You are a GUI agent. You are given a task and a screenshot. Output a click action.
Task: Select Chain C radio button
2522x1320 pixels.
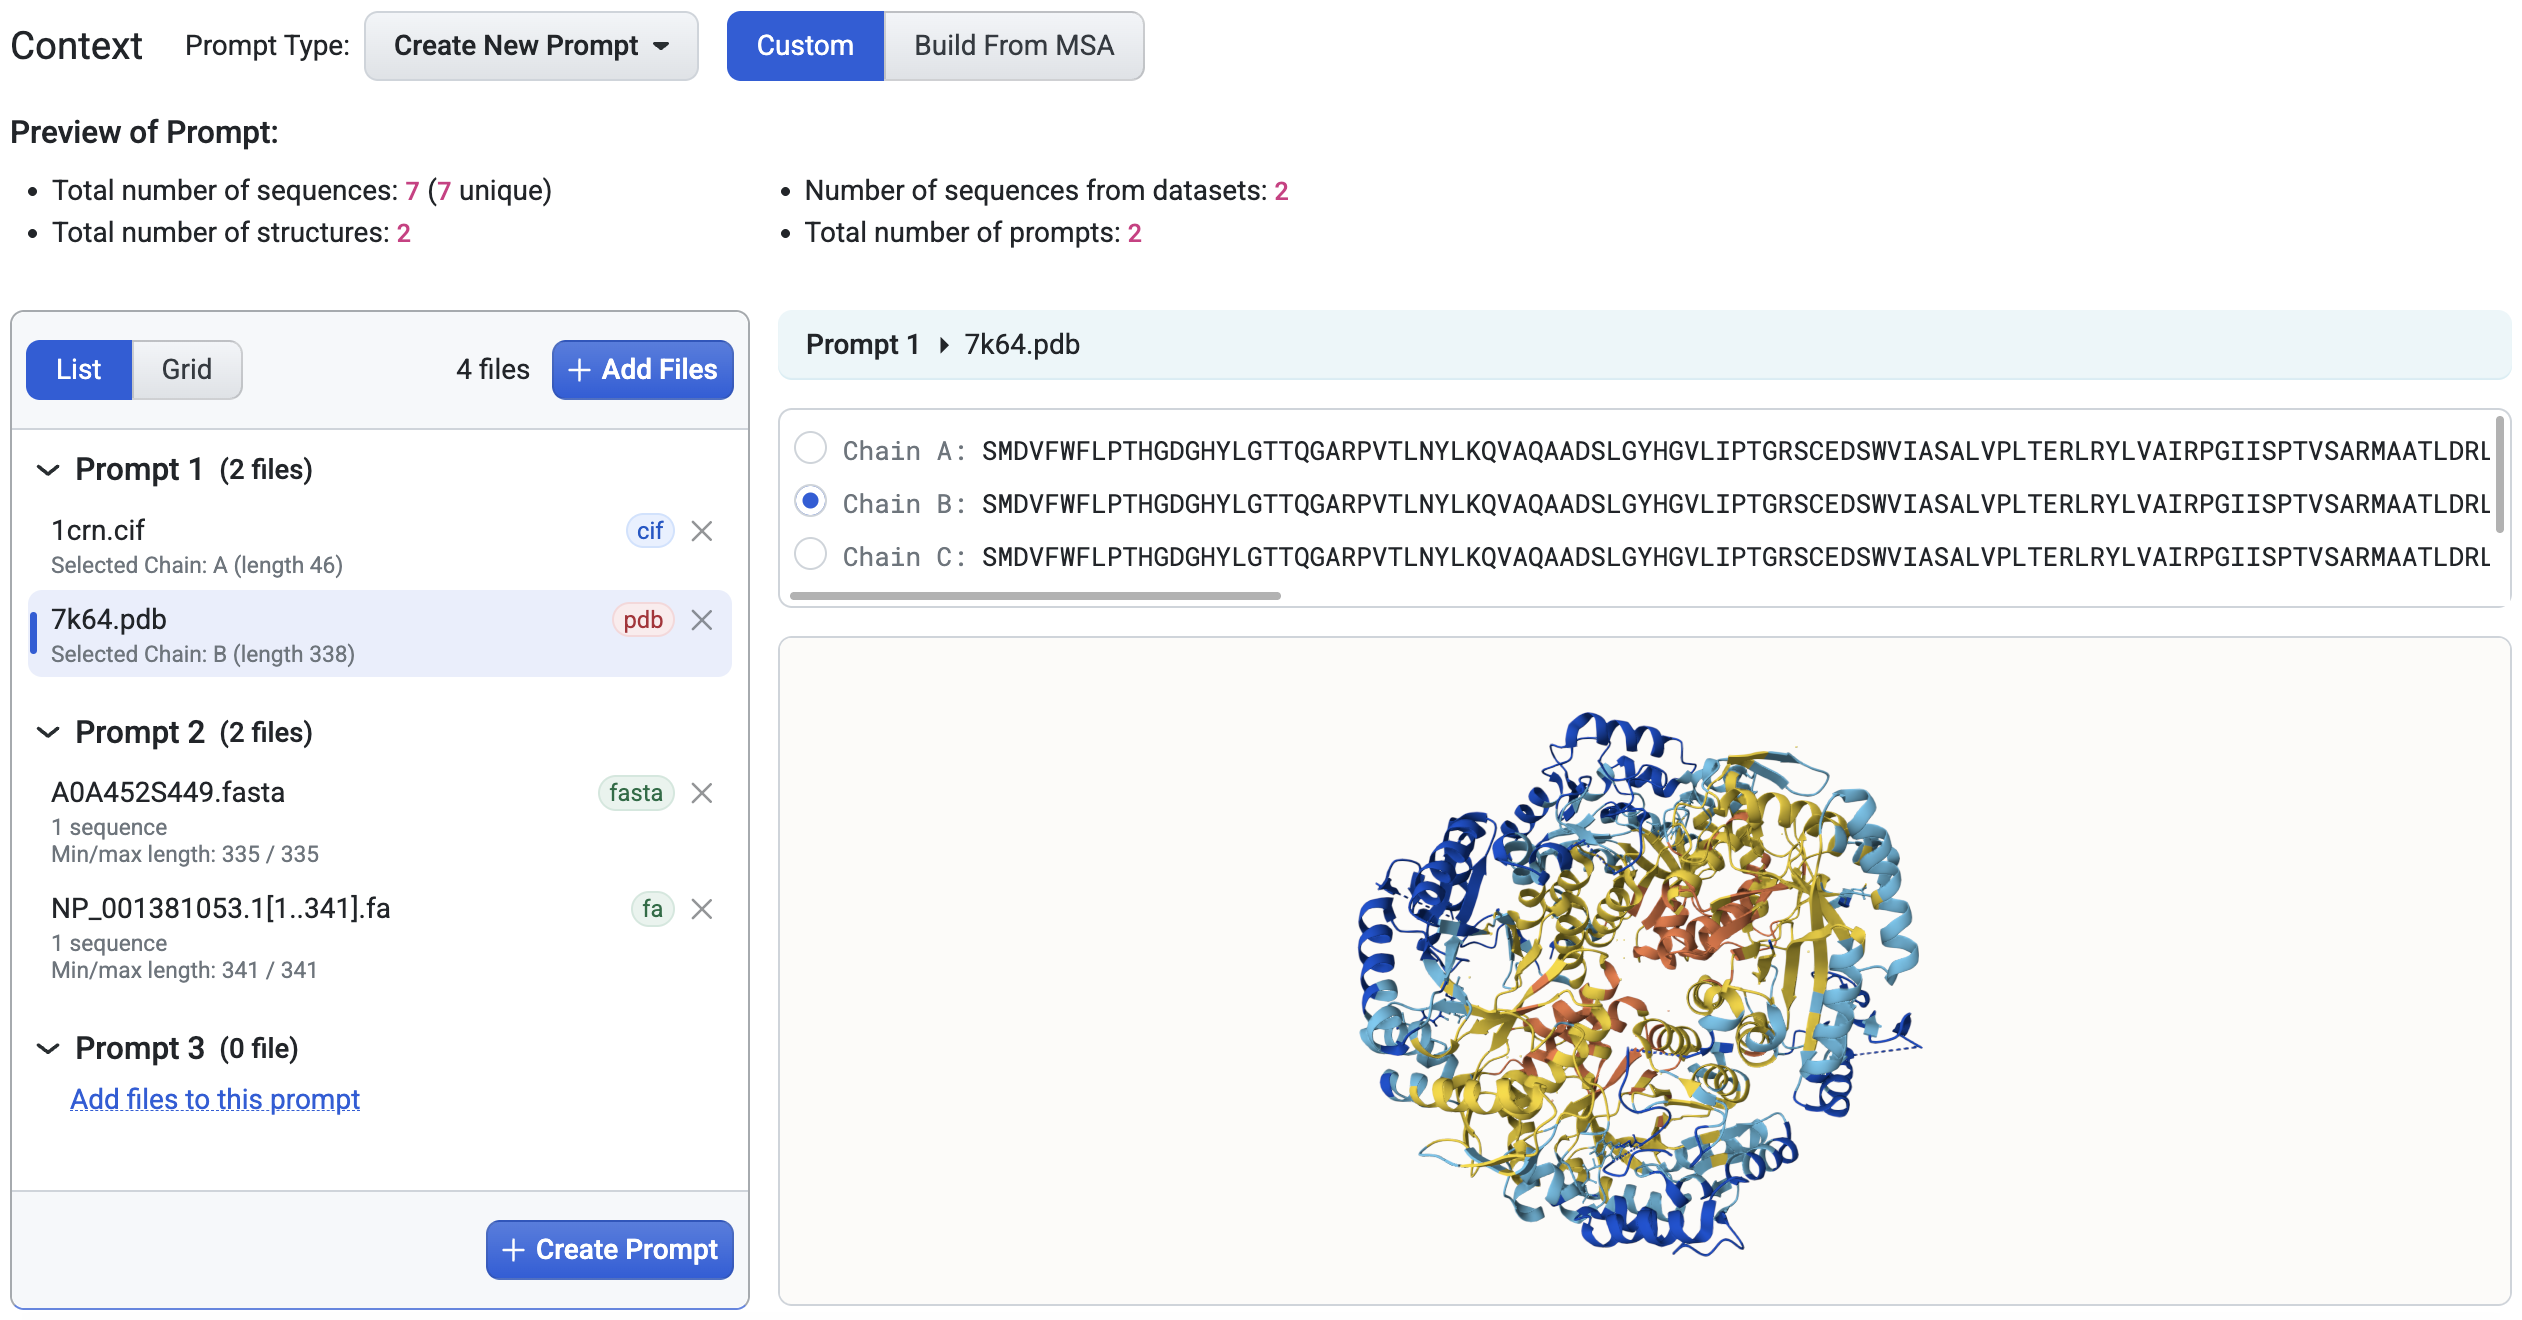pyautogui.click(x=810, y=554)
